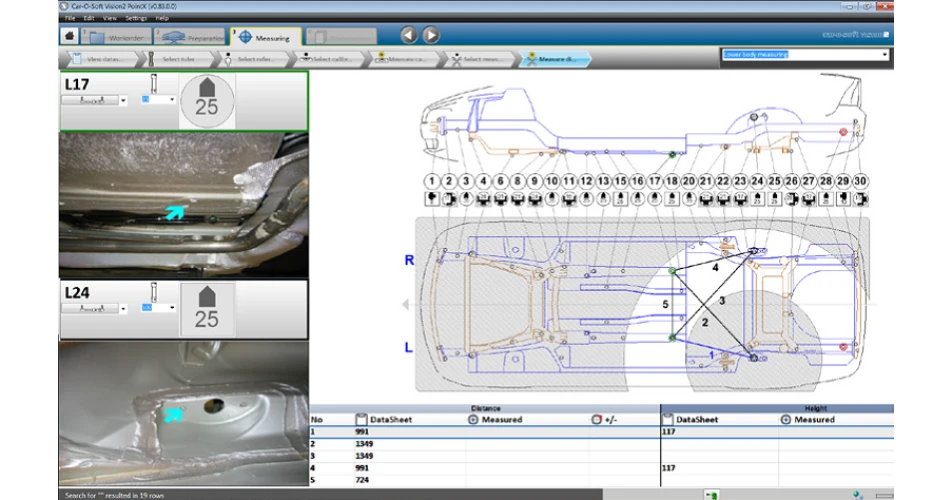Click the green status bar icon
Screen dimensions: 952x500
point(711,495)
